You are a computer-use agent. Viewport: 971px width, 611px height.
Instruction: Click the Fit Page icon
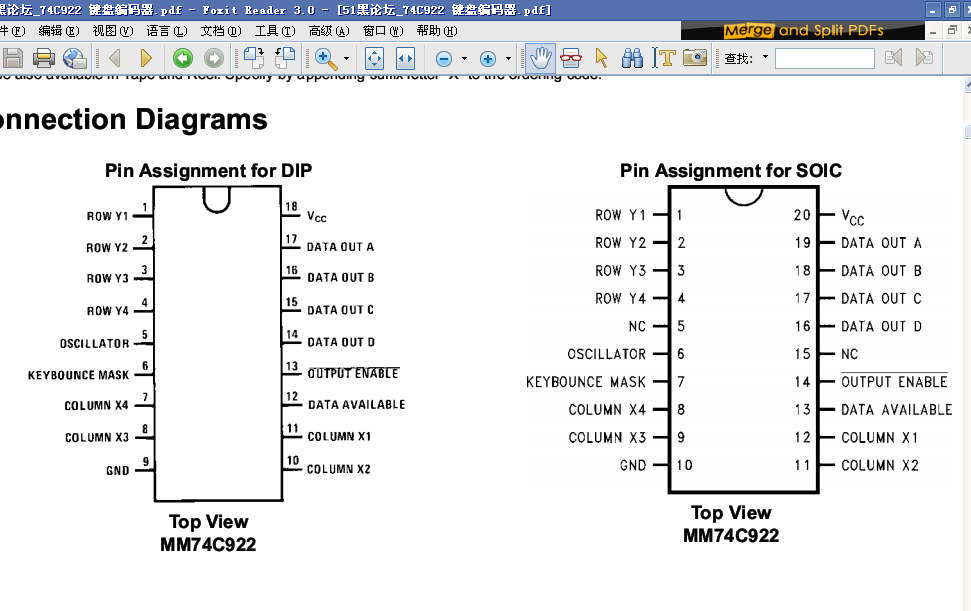(x=374, y=58)
